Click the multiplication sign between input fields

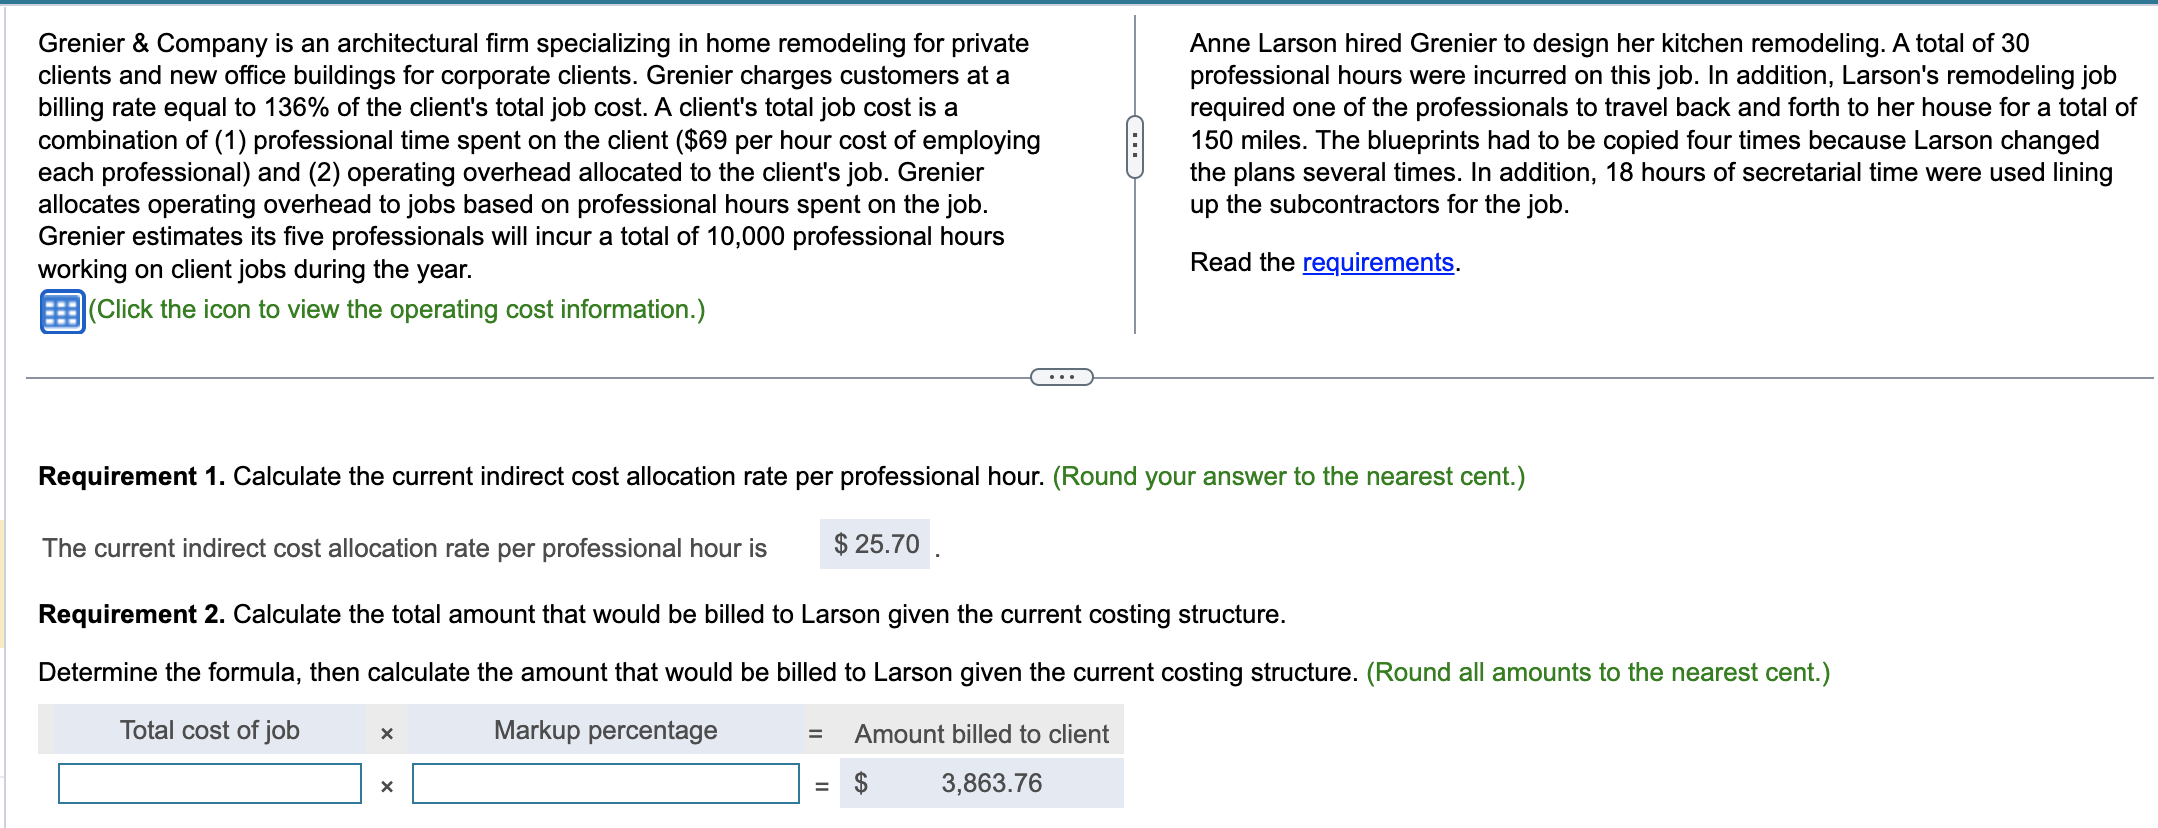tap(386, 785)
